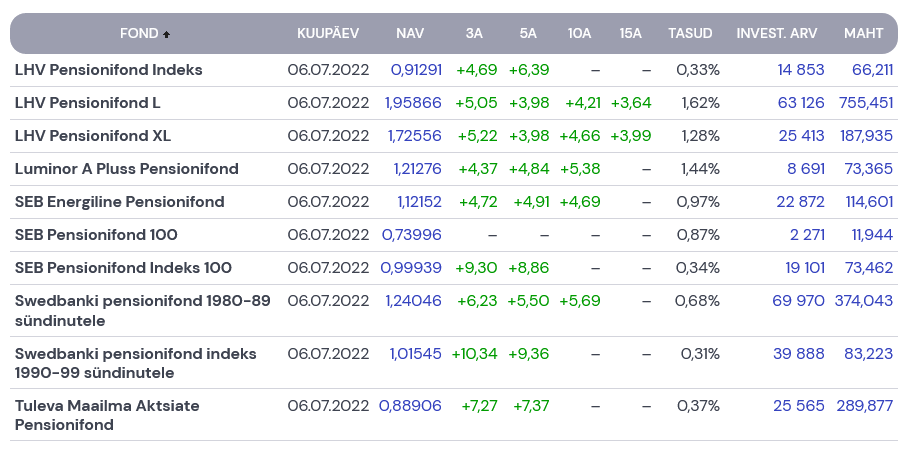This screenshot has height=450, width=912.
Task: Open LHV Pensionifond Indeks fund
Action: [x=109, y=70]
